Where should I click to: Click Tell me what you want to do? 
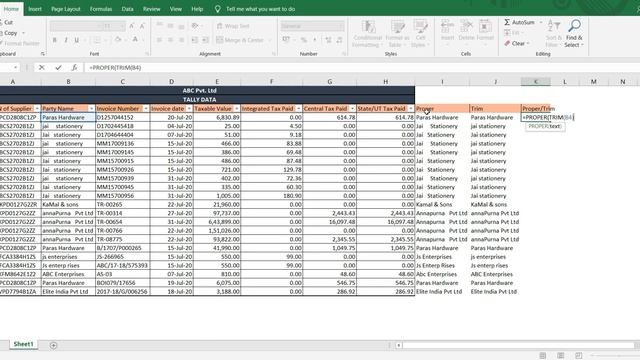pos(260,9)
